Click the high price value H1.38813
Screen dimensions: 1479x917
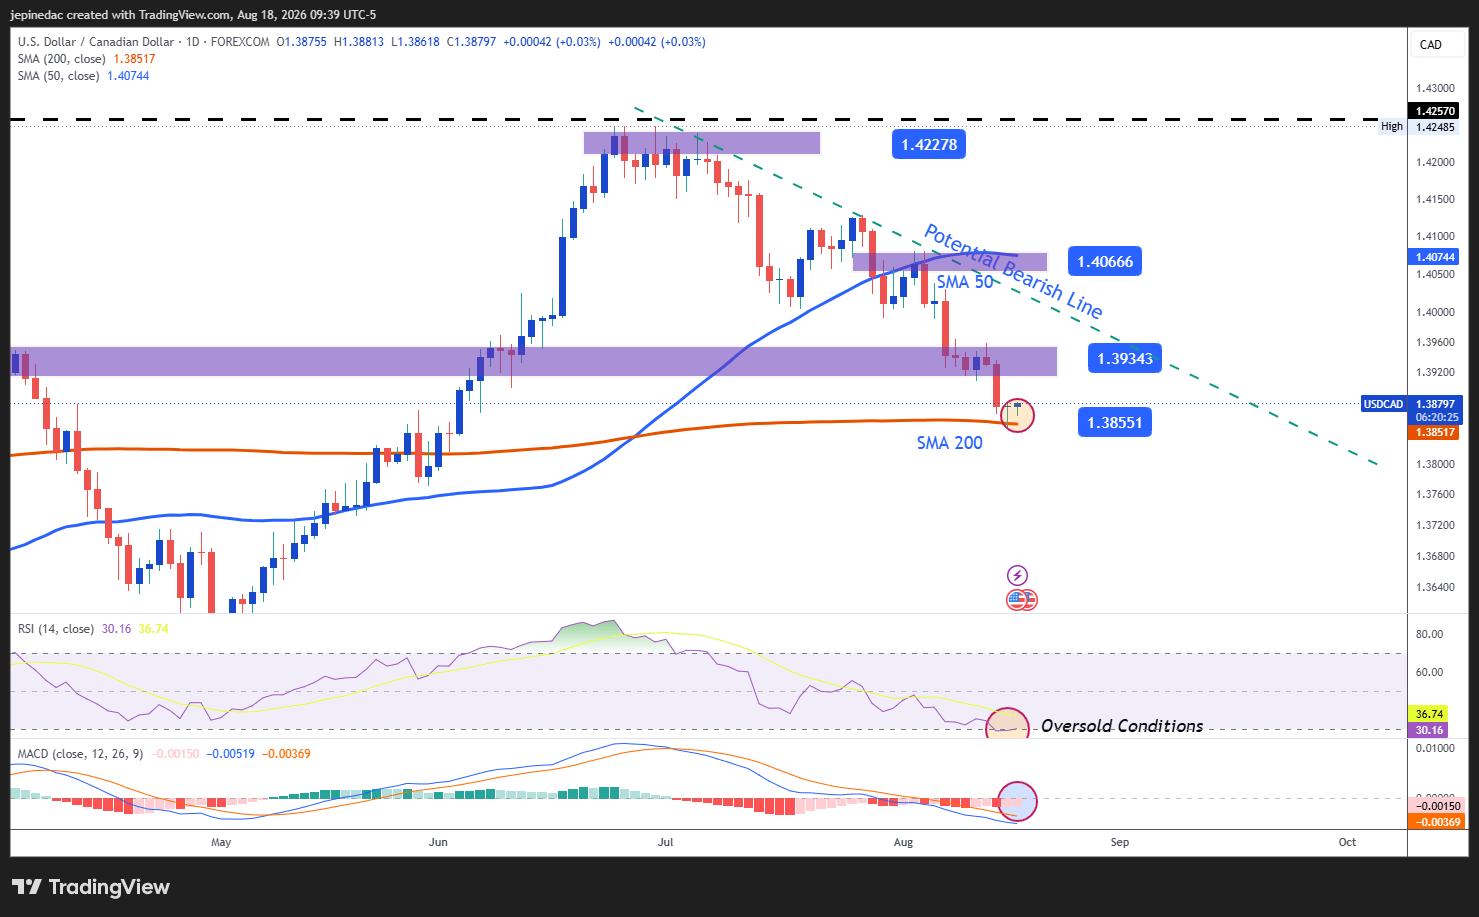pyautogui.click(x=358, y=42)
